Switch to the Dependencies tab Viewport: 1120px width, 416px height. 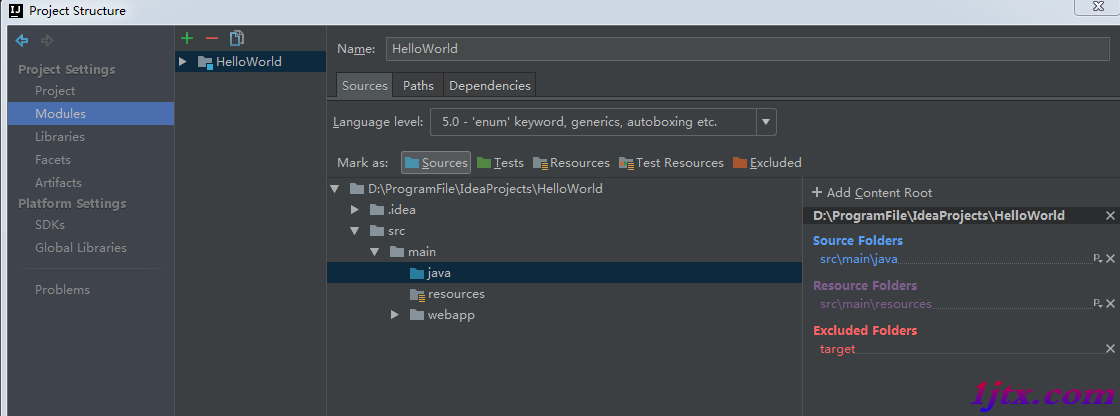click(489, 86)
